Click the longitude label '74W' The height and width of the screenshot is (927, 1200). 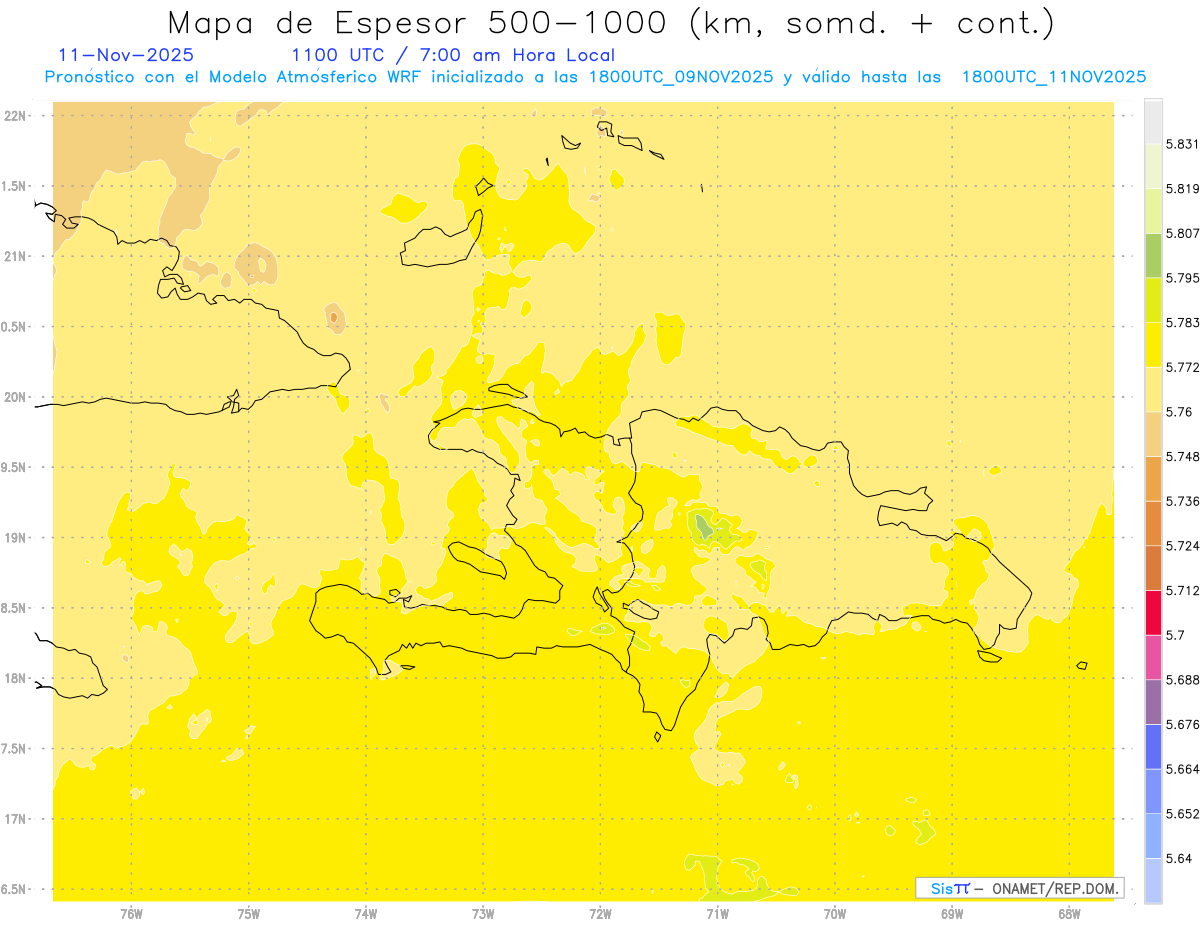click(x=366, y=913)
